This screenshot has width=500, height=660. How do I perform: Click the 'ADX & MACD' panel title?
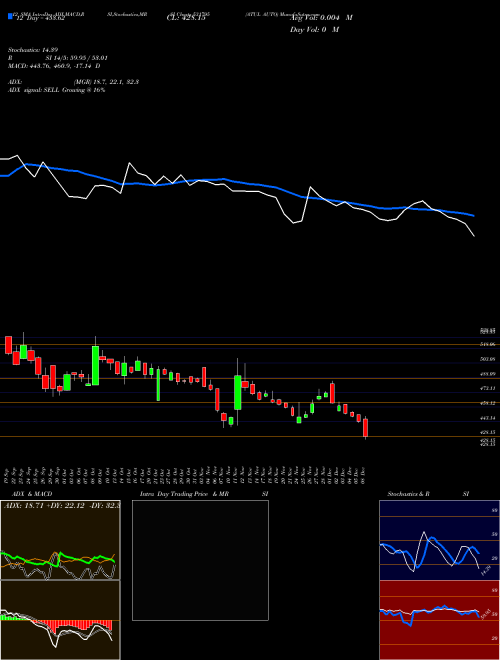click(x=30, y=494)
